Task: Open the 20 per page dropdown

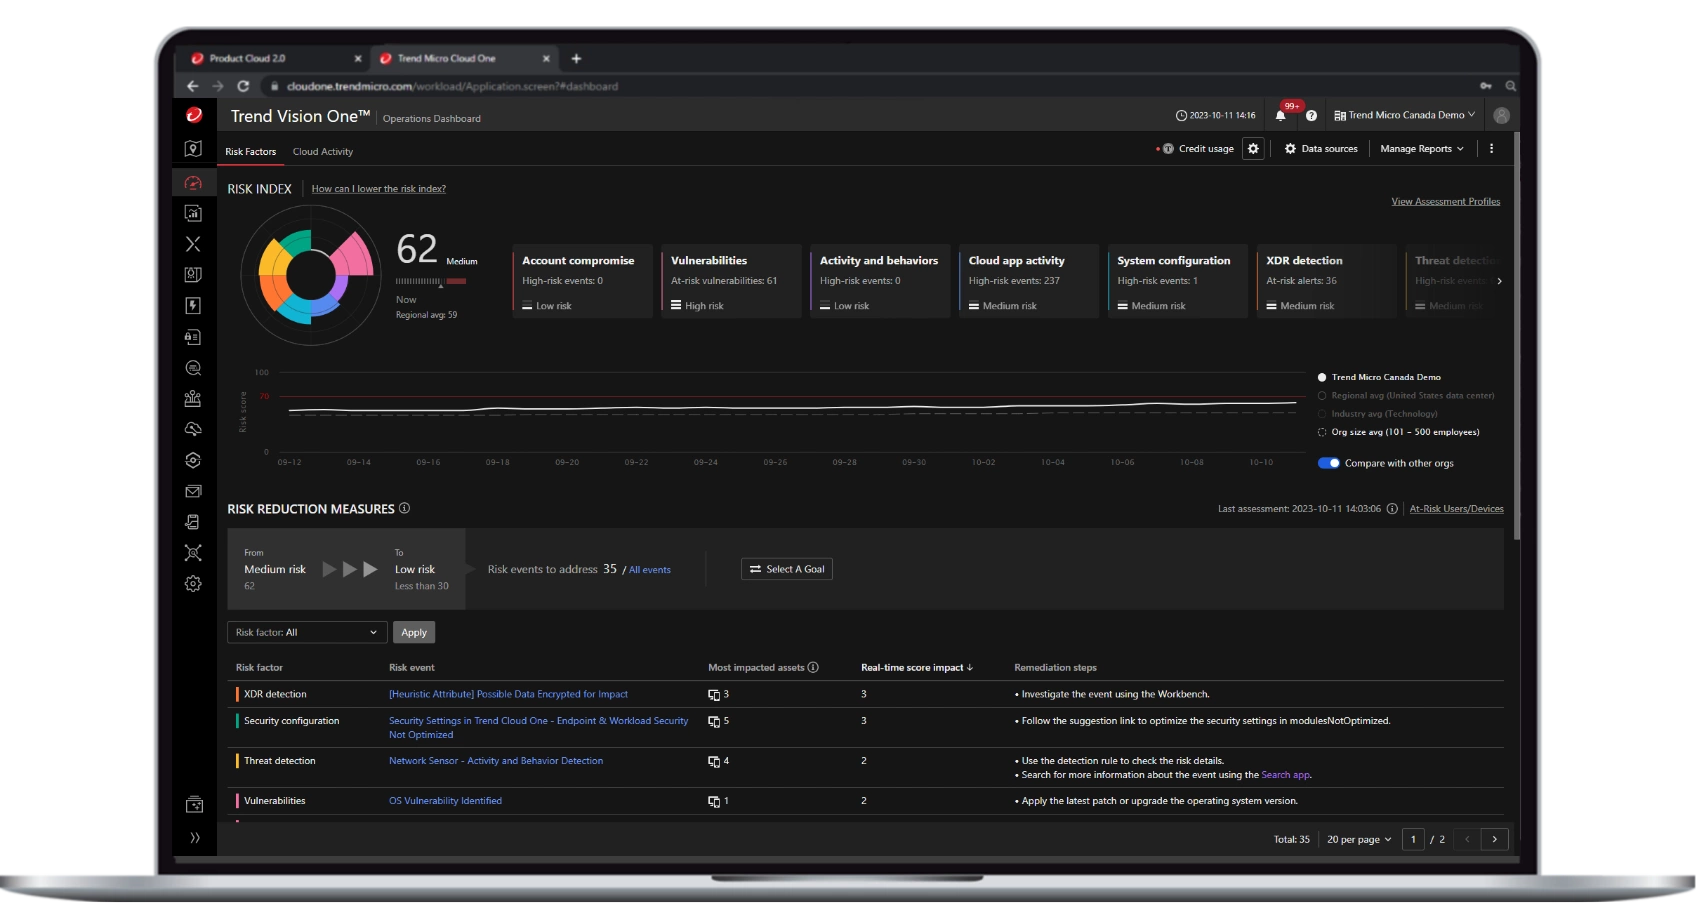Action: point(1358,840)
